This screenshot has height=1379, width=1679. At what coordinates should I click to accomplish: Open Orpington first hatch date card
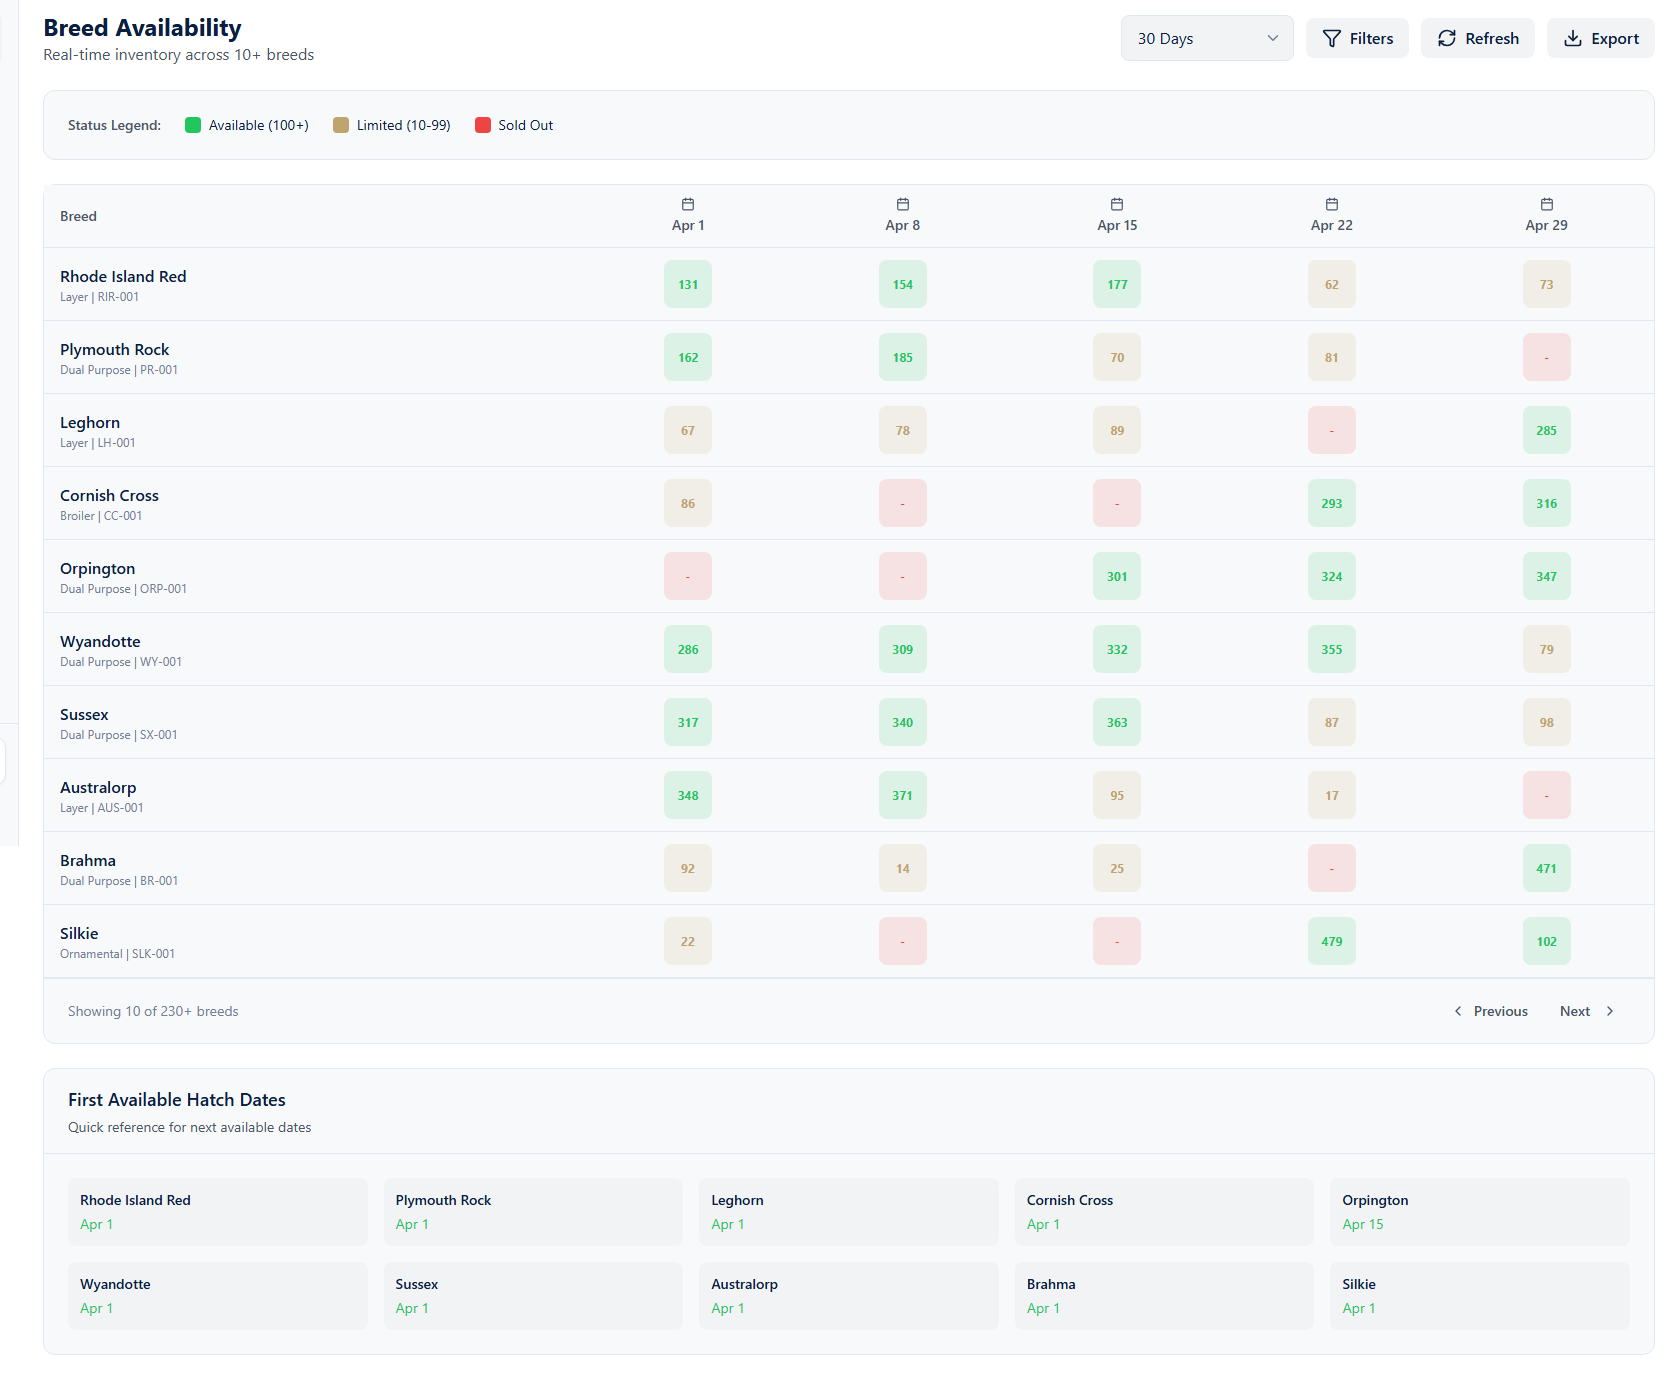[x=1478, y=1212]
